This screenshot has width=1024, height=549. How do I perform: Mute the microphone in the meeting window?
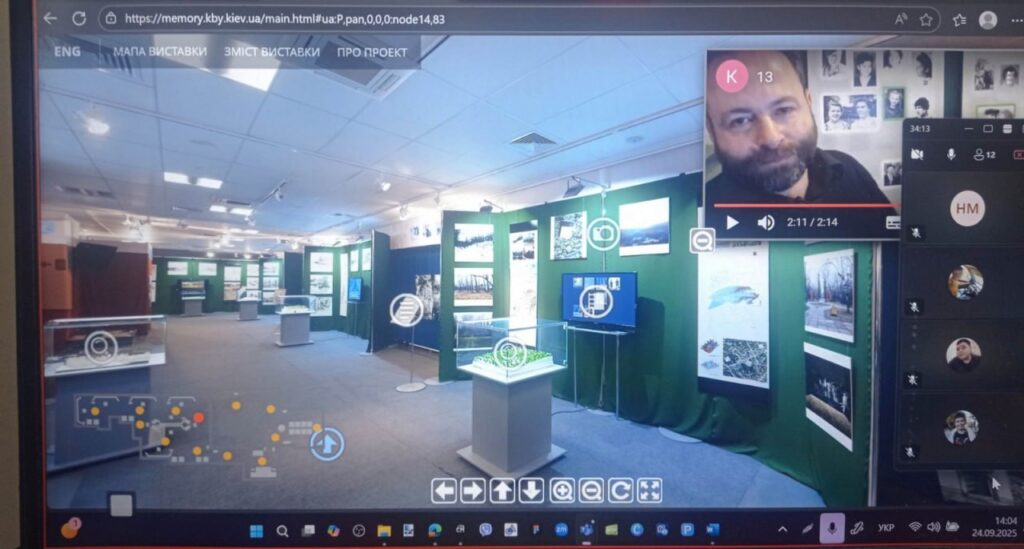[950, 154]
